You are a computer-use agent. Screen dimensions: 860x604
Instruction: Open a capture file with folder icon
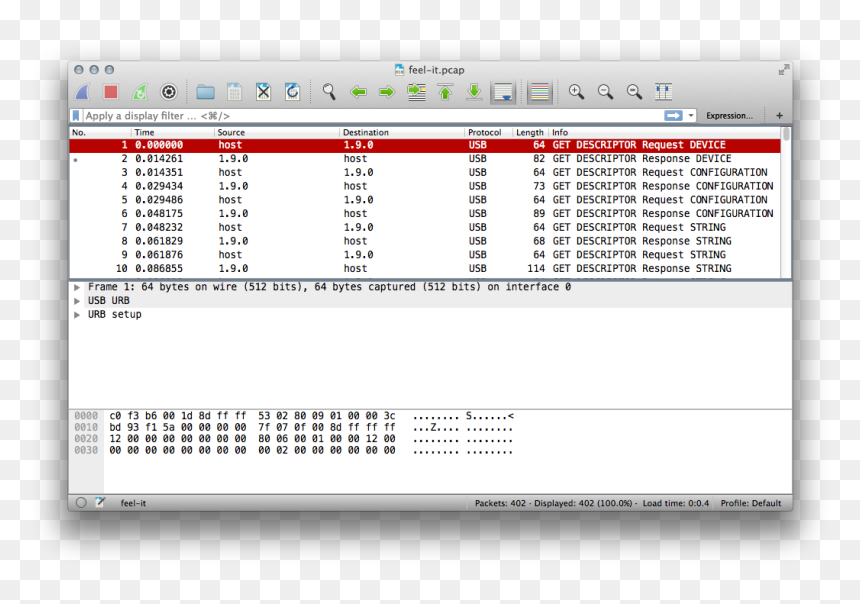206,92
